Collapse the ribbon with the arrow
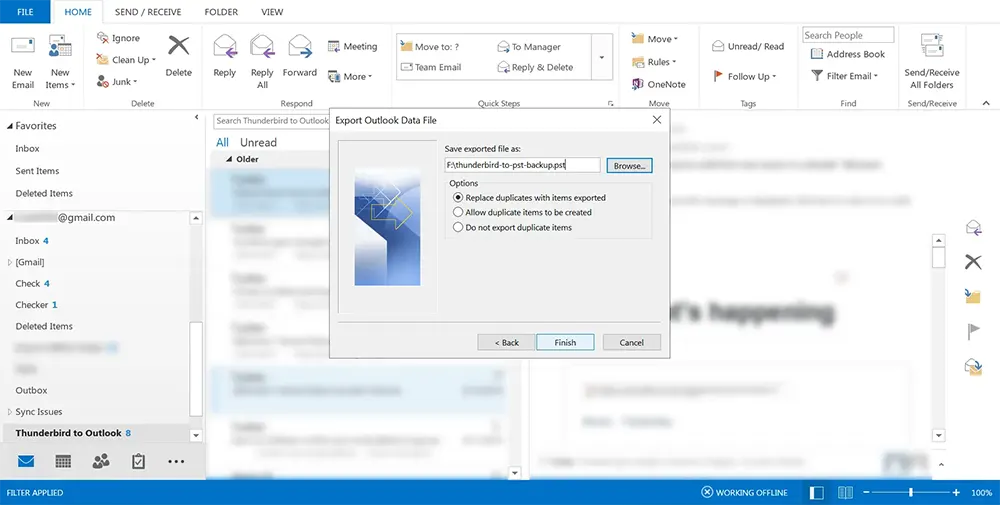Viewport: 1000px width, 505px height. point(986,103)
